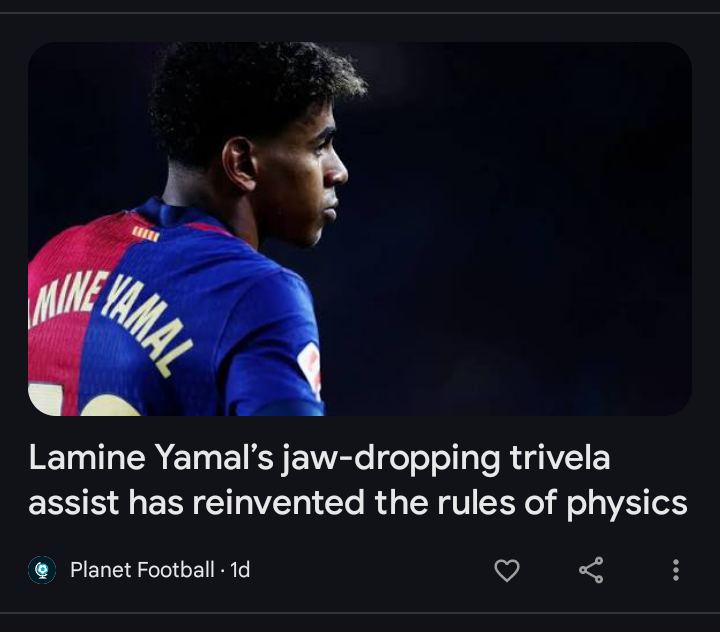Screen dimensions: 720x632
Task: Click the jersey number at photo bottom
Action: tap(85, 401)
